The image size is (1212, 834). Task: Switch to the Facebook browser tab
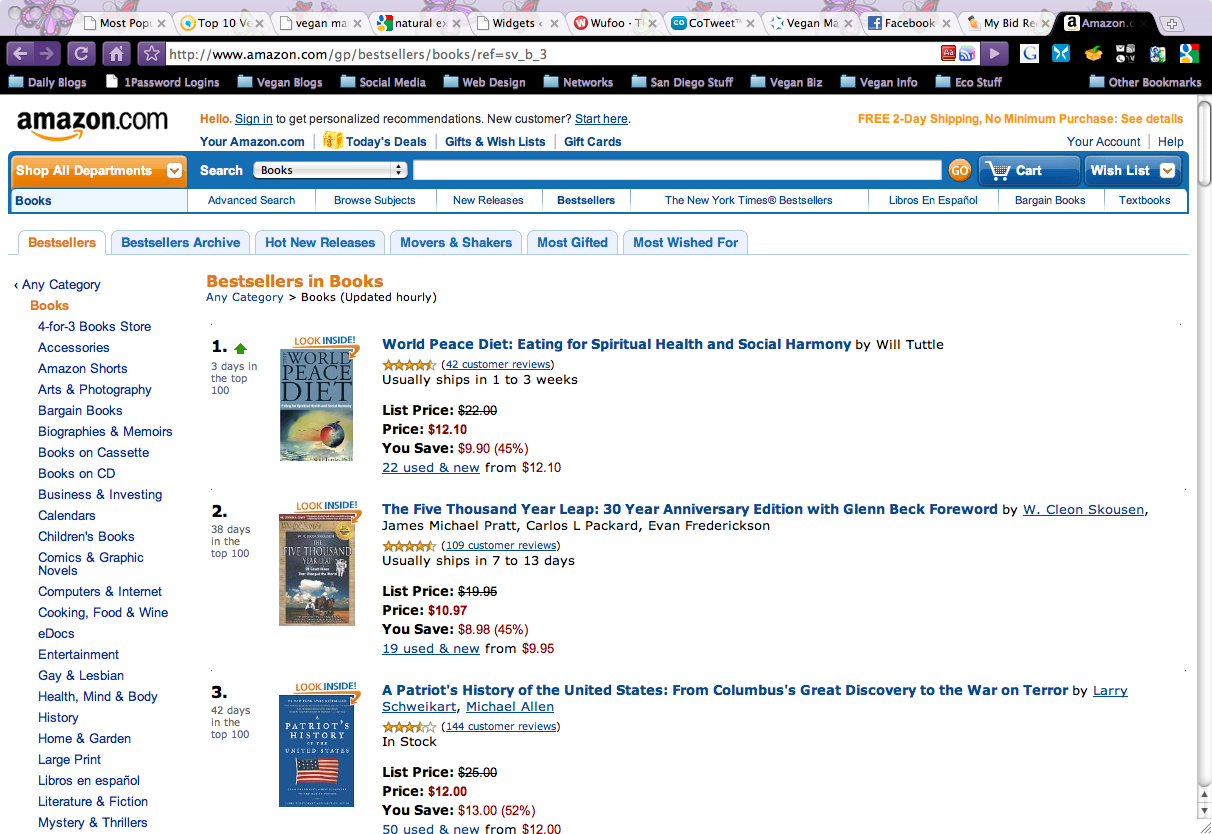point(906,23)
